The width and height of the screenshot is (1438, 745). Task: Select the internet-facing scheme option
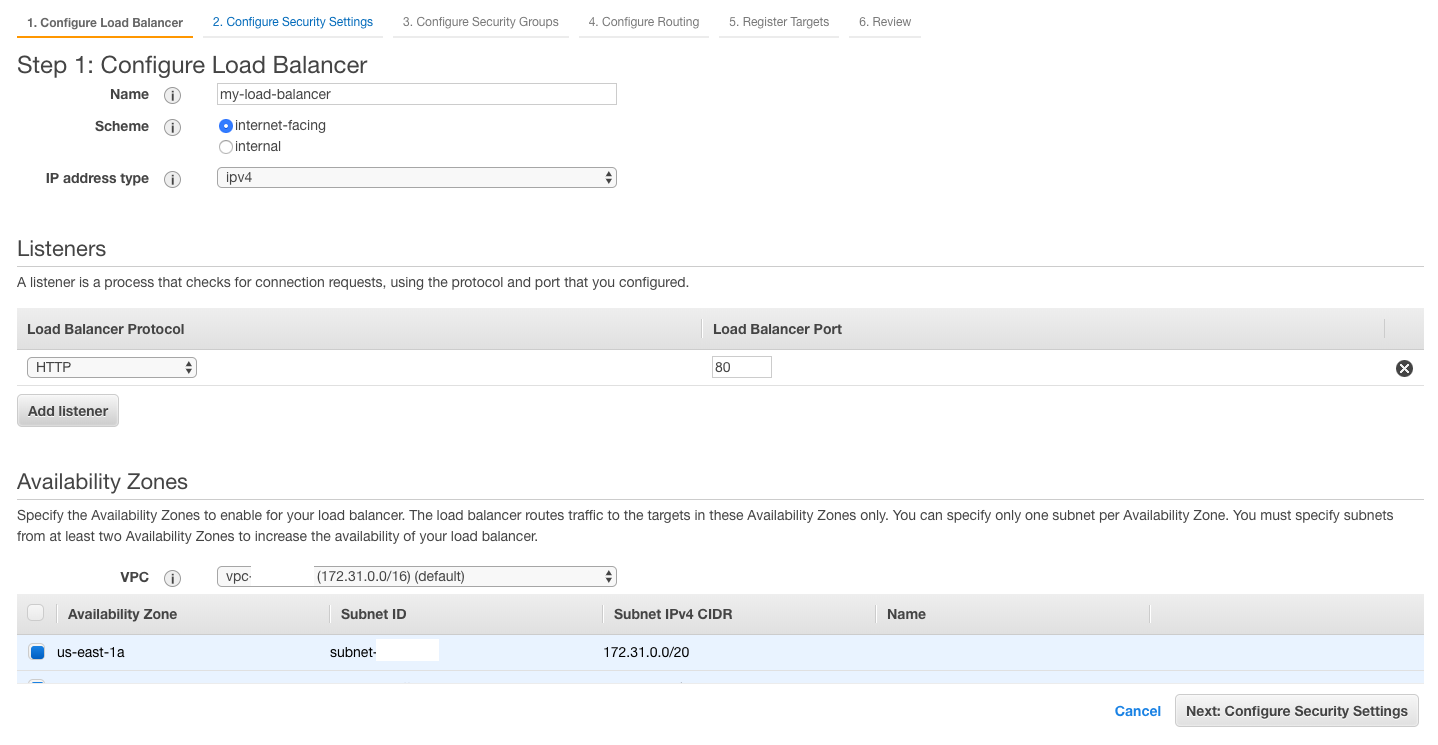(x=226, y=126)
